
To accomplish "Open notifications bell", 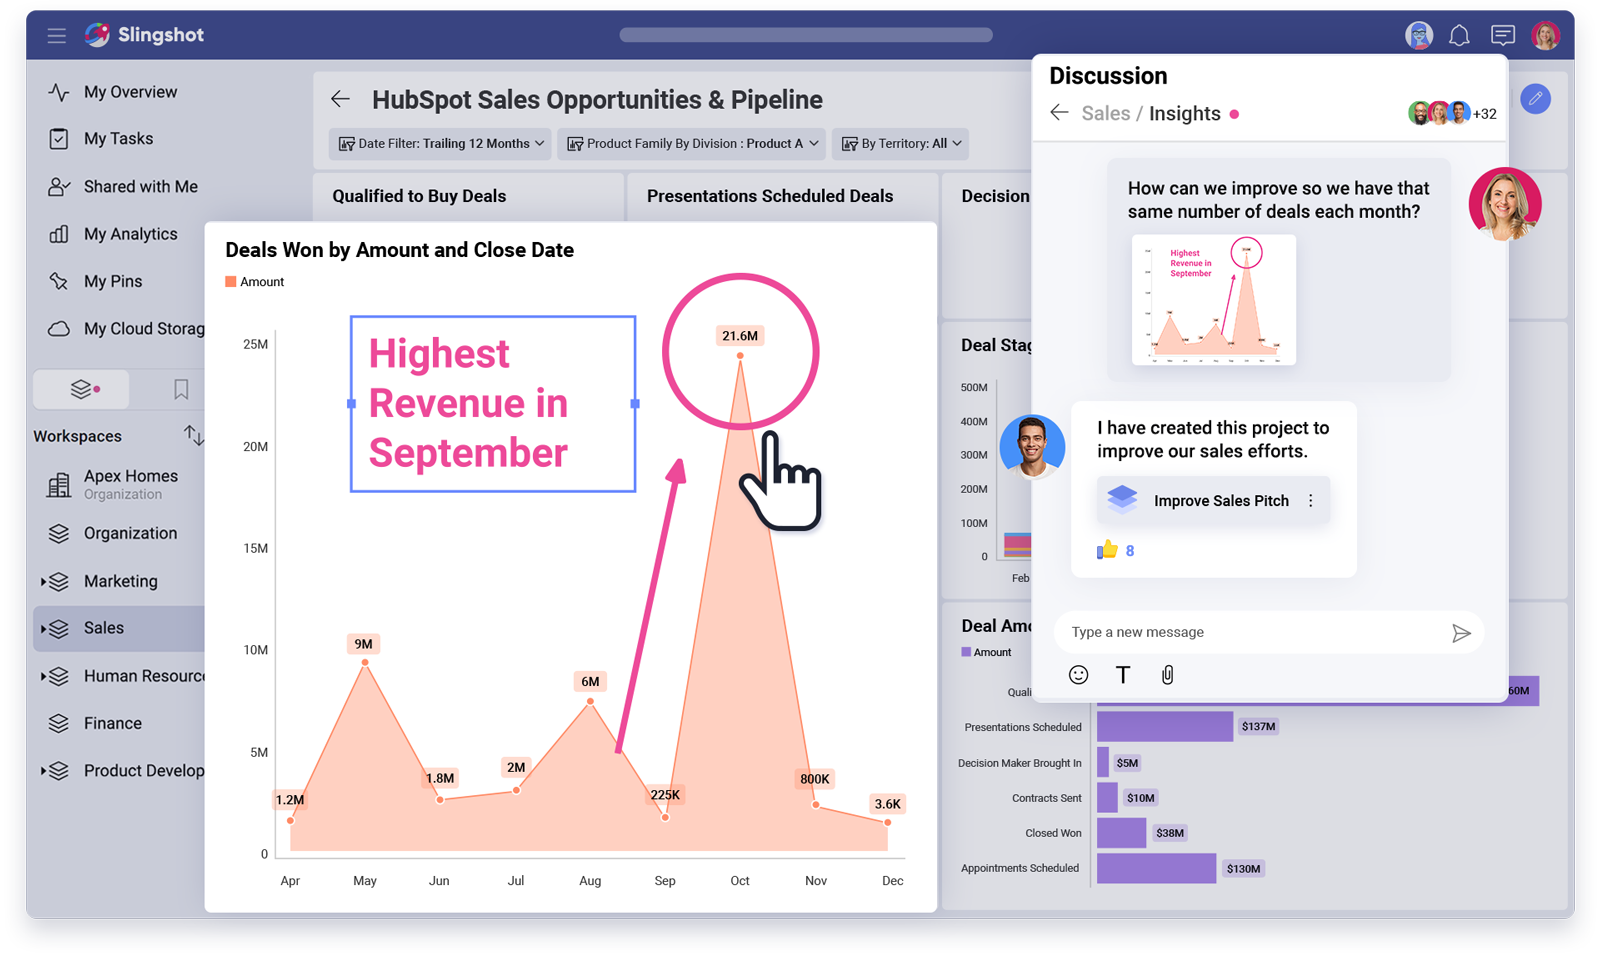I will click(x=1459, y=36).
